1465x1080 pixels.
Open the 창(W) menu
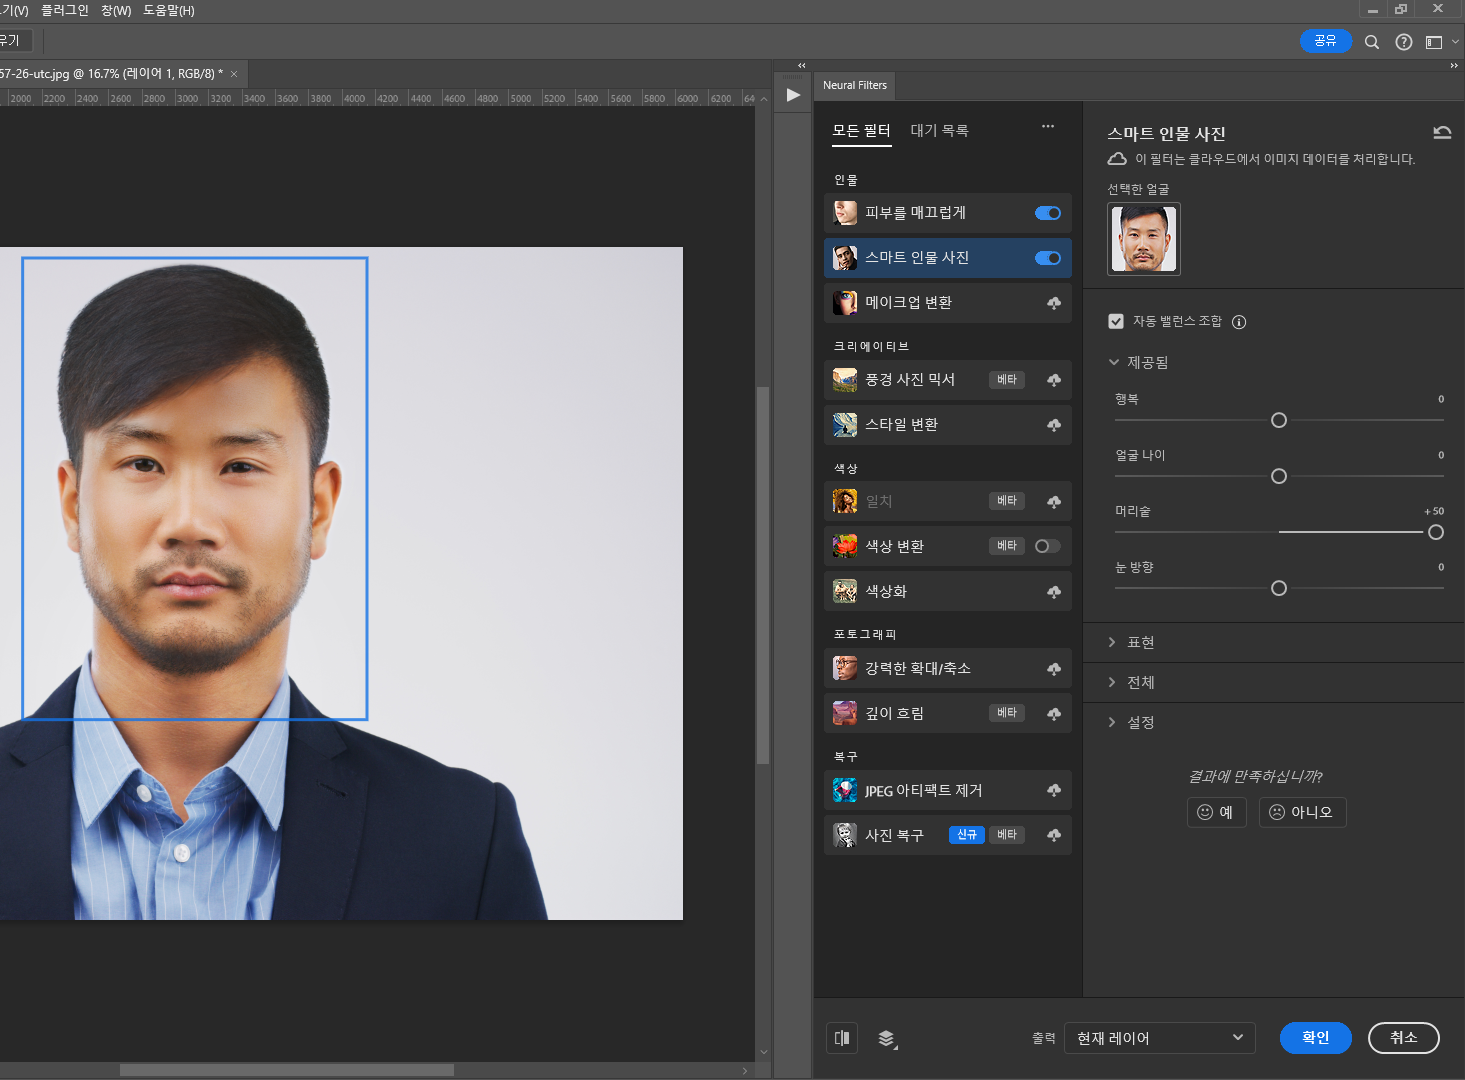click(x=116, y=10)
